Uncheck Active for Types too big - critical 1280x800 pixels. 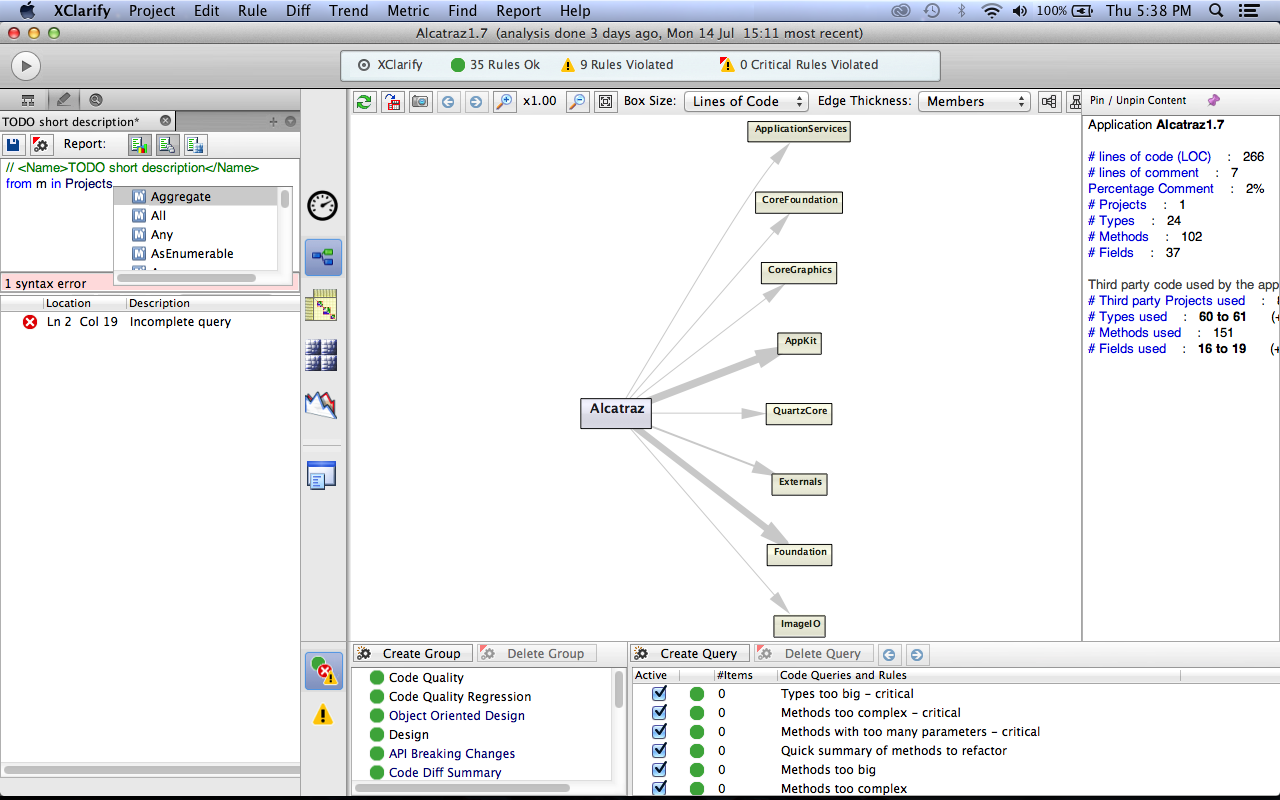659,693
